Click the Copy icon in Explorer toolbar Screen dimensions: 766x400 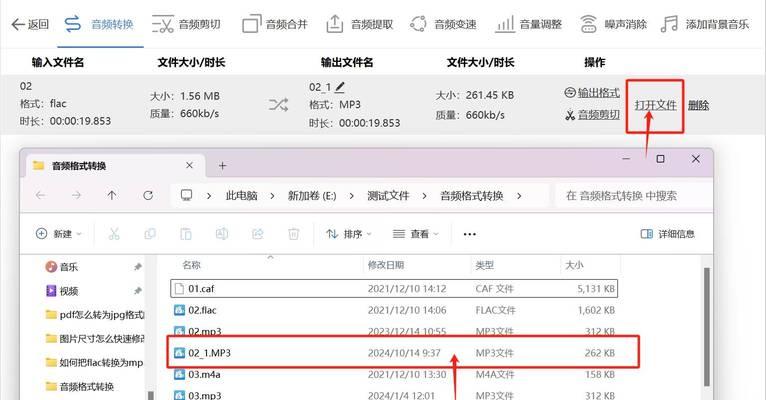point(150,234)
